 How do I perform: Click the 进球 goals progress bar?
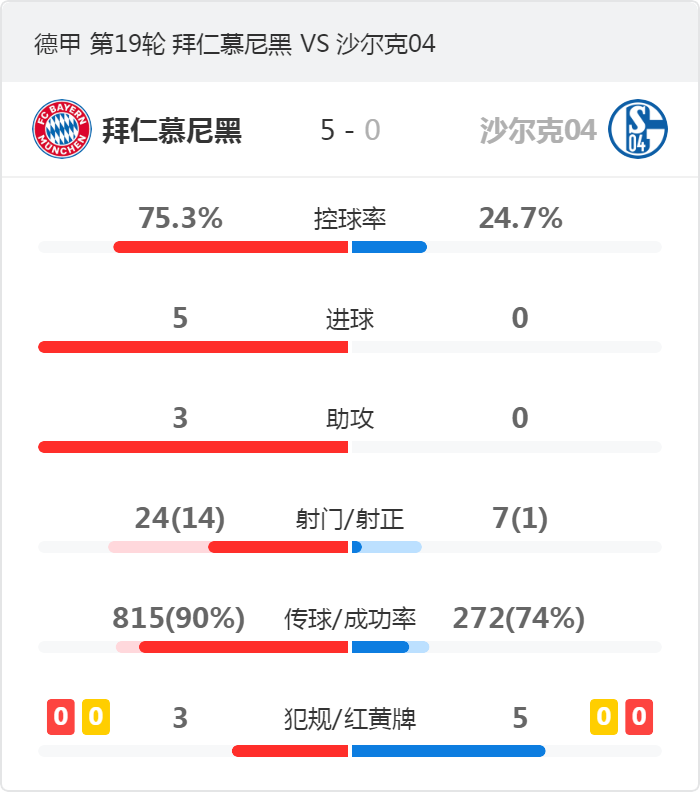[x=350, y=347]
